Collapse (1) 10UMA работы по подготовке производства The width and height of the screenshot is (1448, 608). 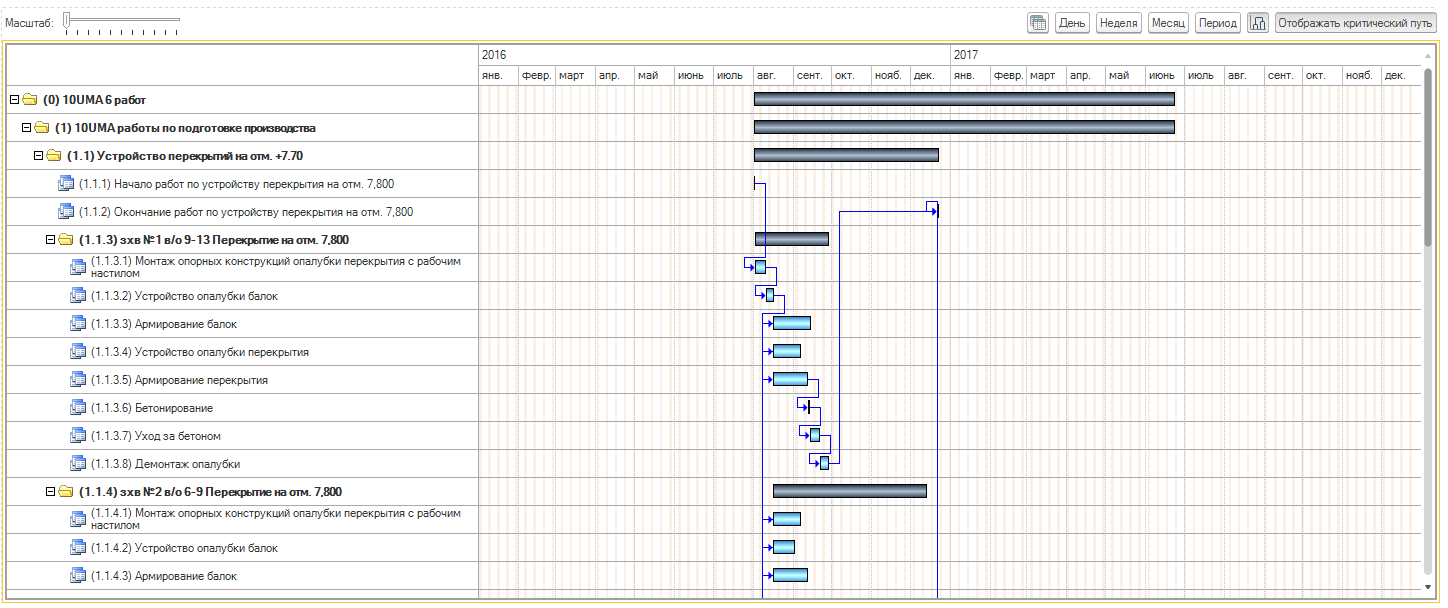click(x=26, y=128)
